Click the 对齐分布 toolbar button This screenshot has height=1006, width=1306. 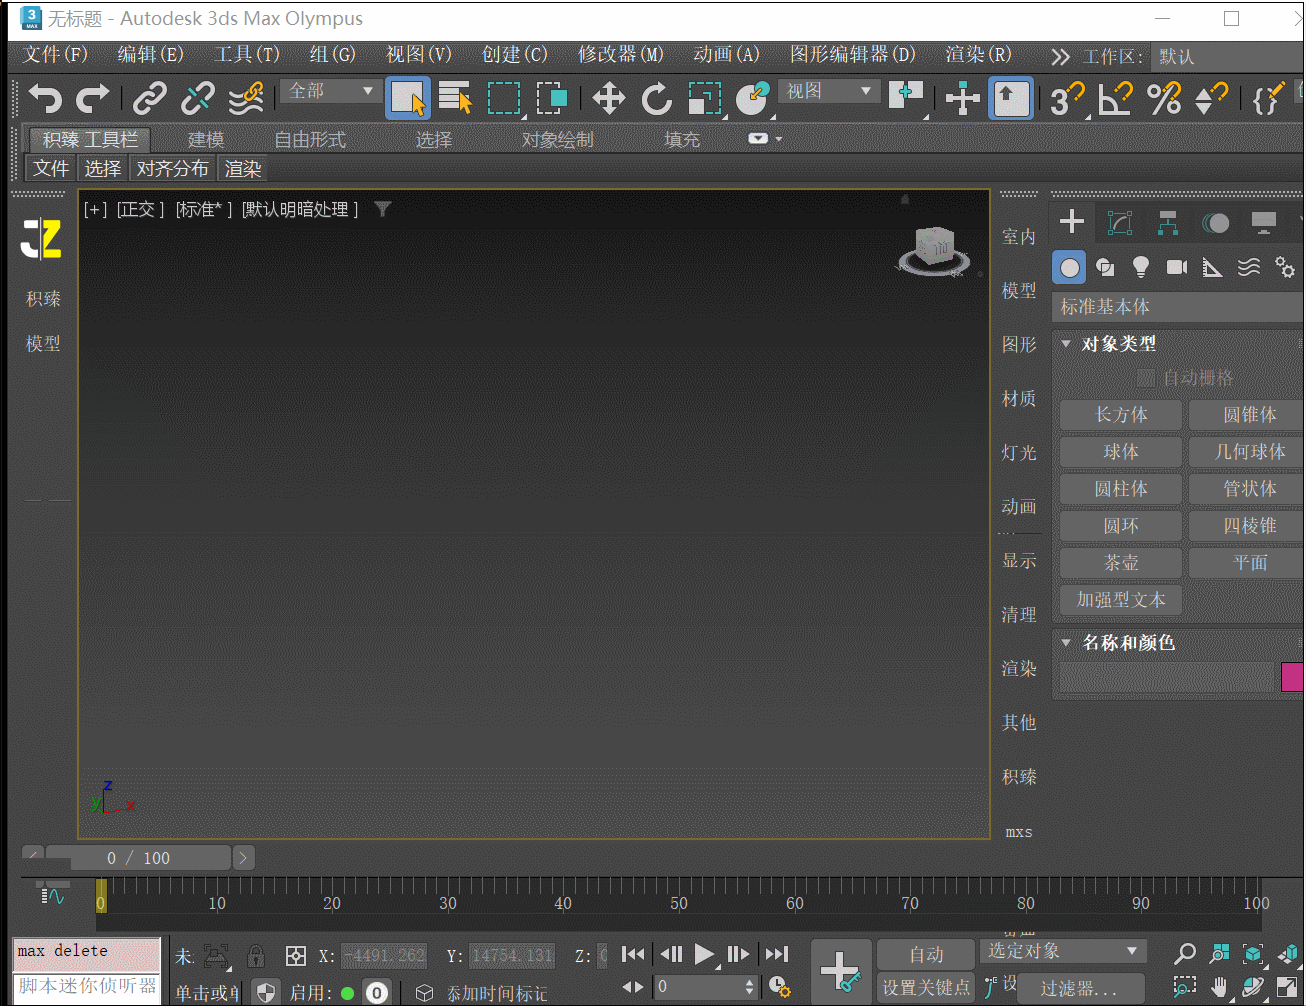tap(173, 168)
